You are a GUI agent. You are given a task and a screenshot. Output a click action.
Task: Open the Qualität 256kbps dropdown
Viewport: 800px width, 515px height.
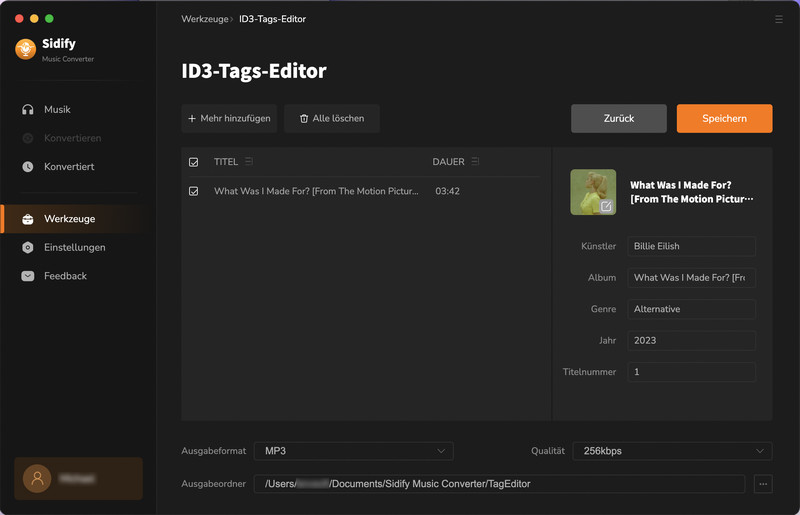672,451
